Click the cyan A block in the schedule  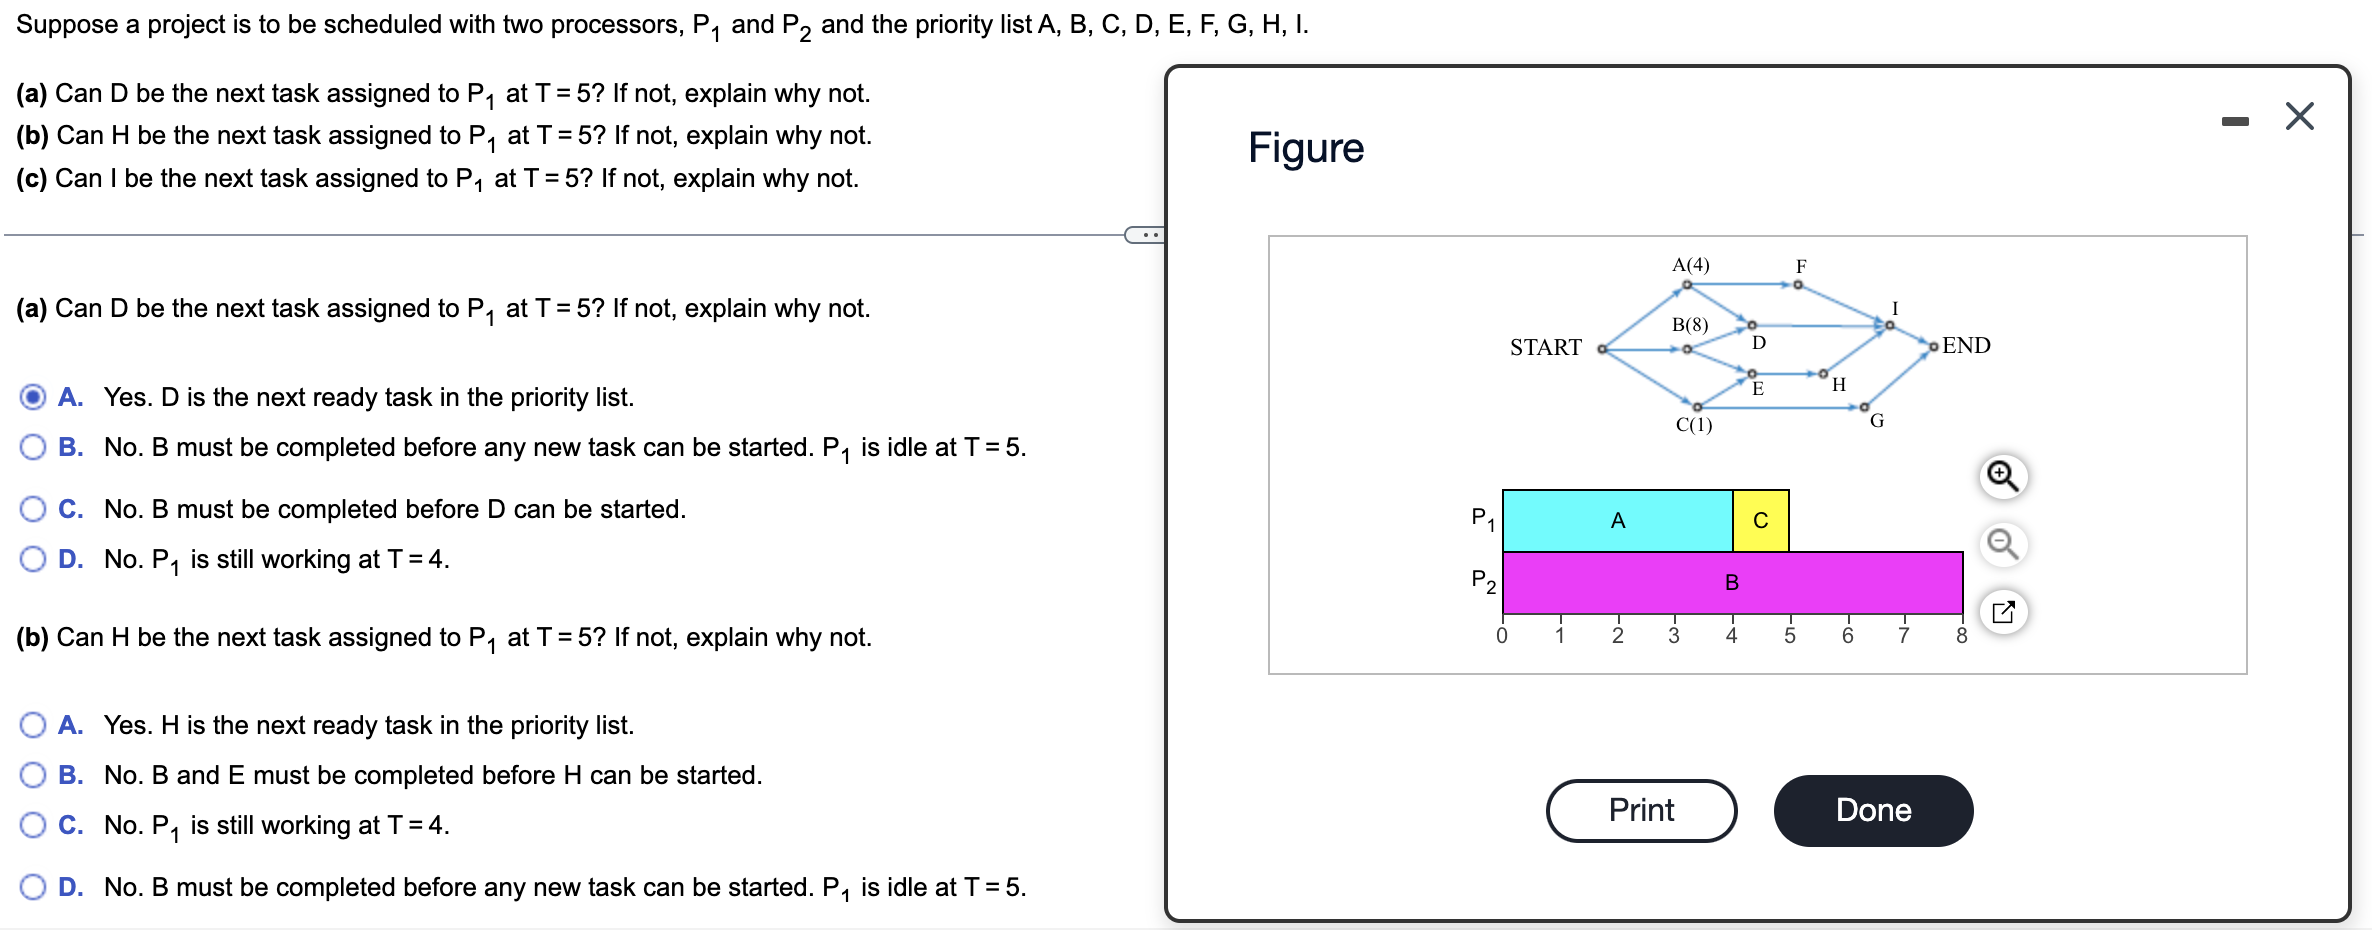(x=1616, y=519)
